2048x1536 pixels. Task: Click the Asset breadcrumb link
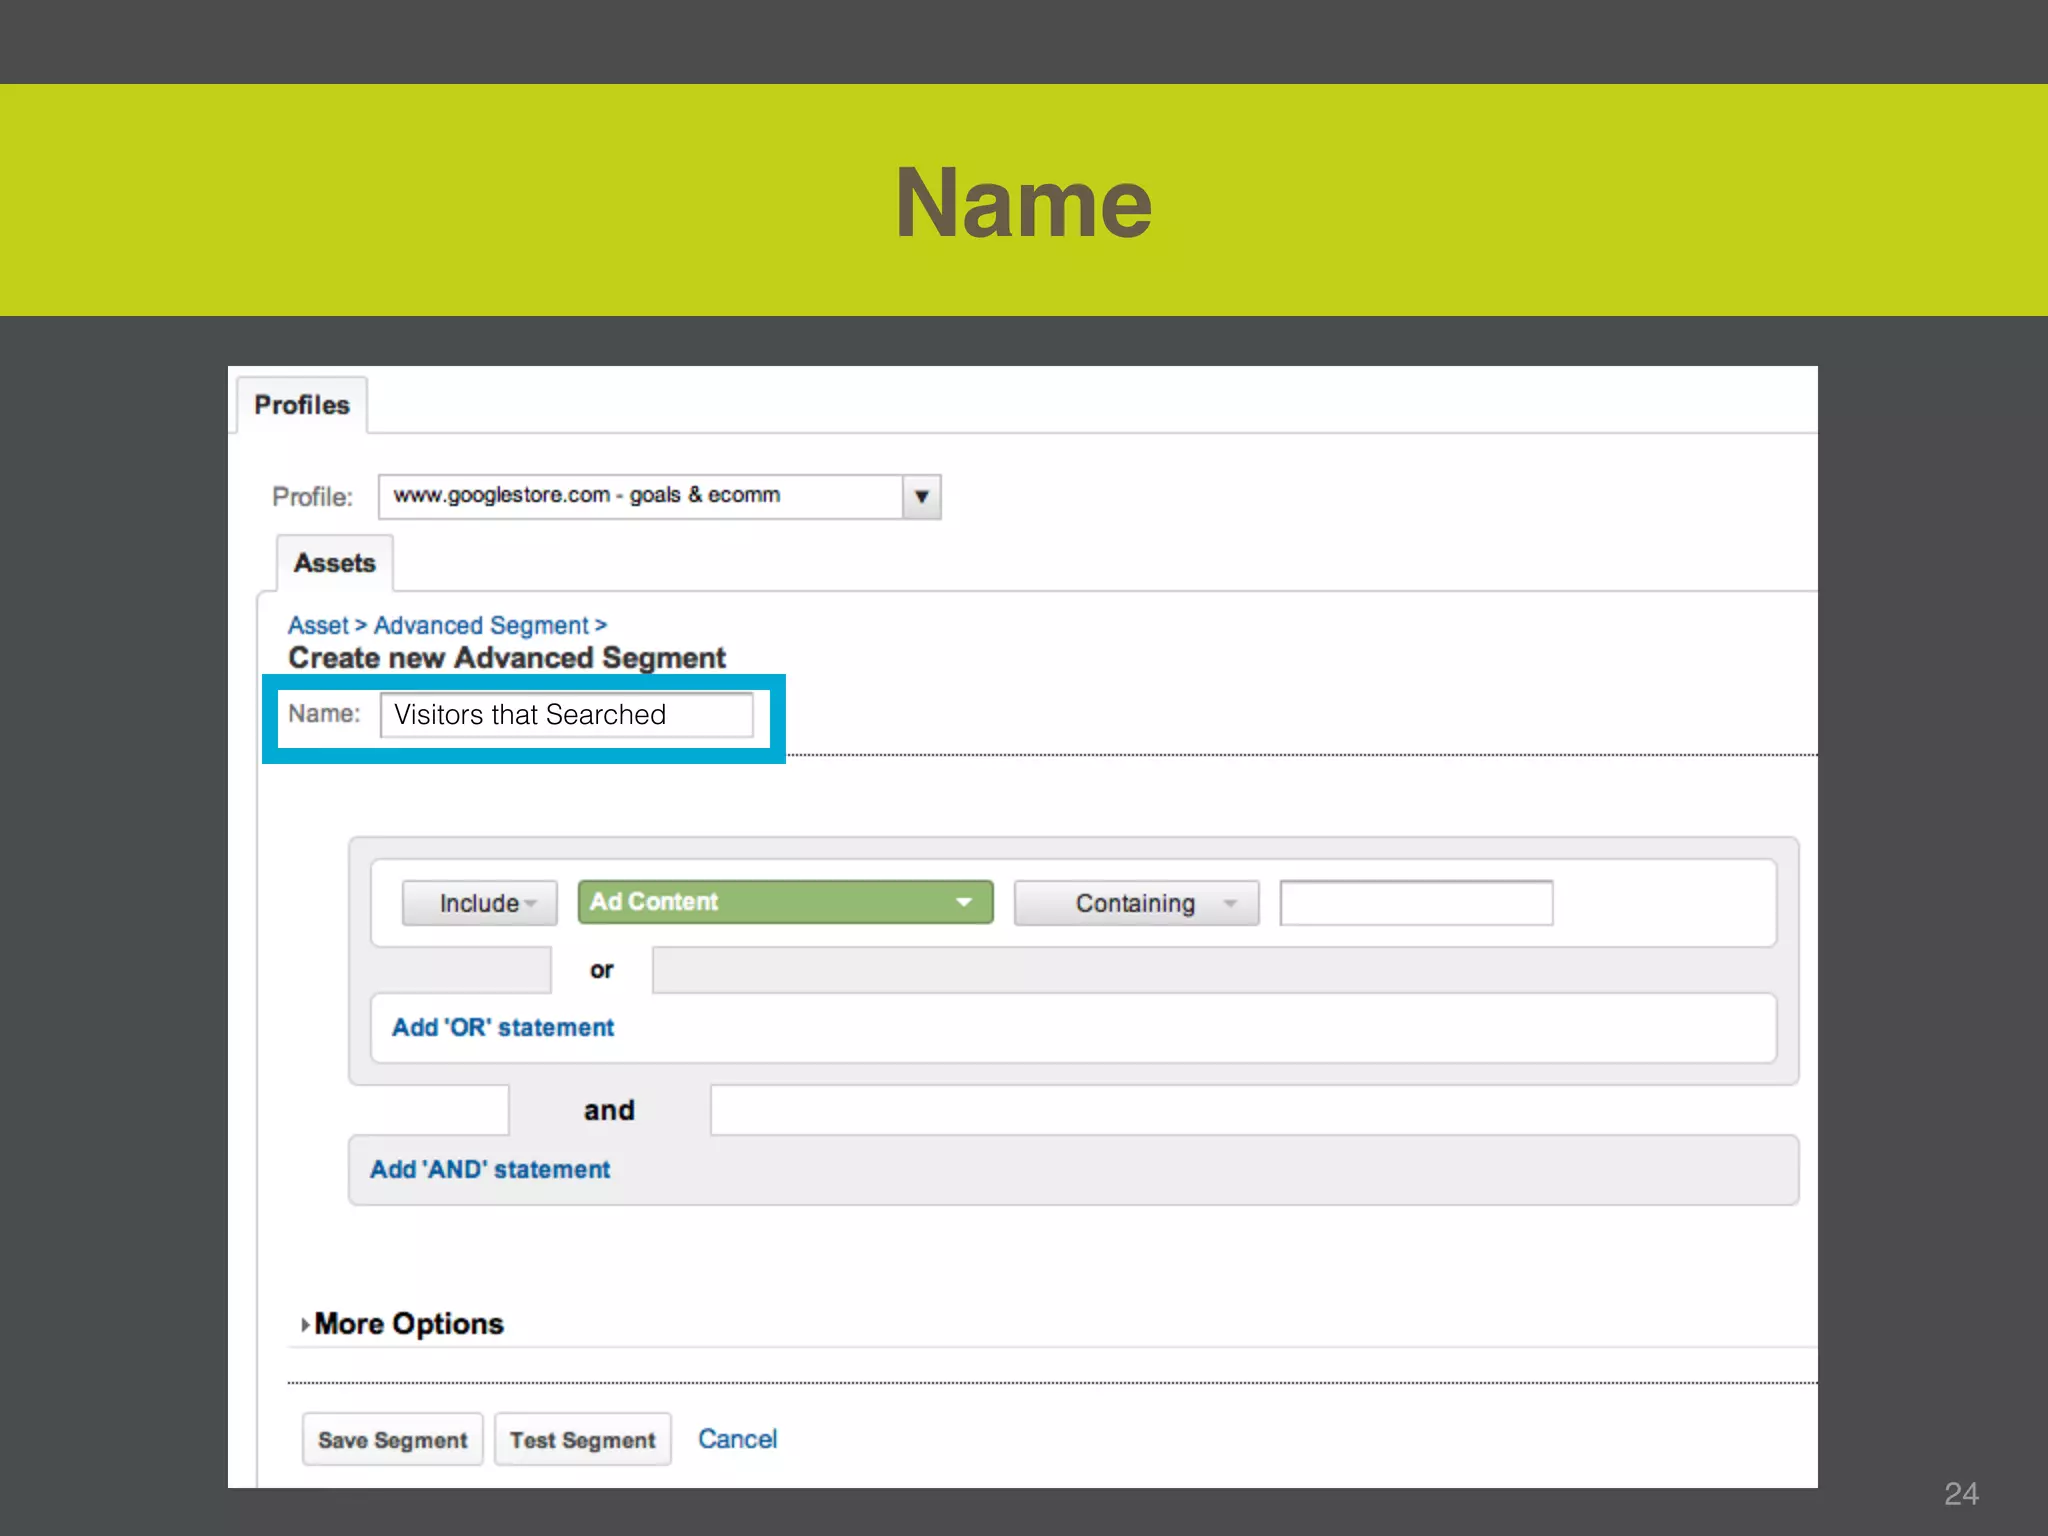tap(318, 626)
